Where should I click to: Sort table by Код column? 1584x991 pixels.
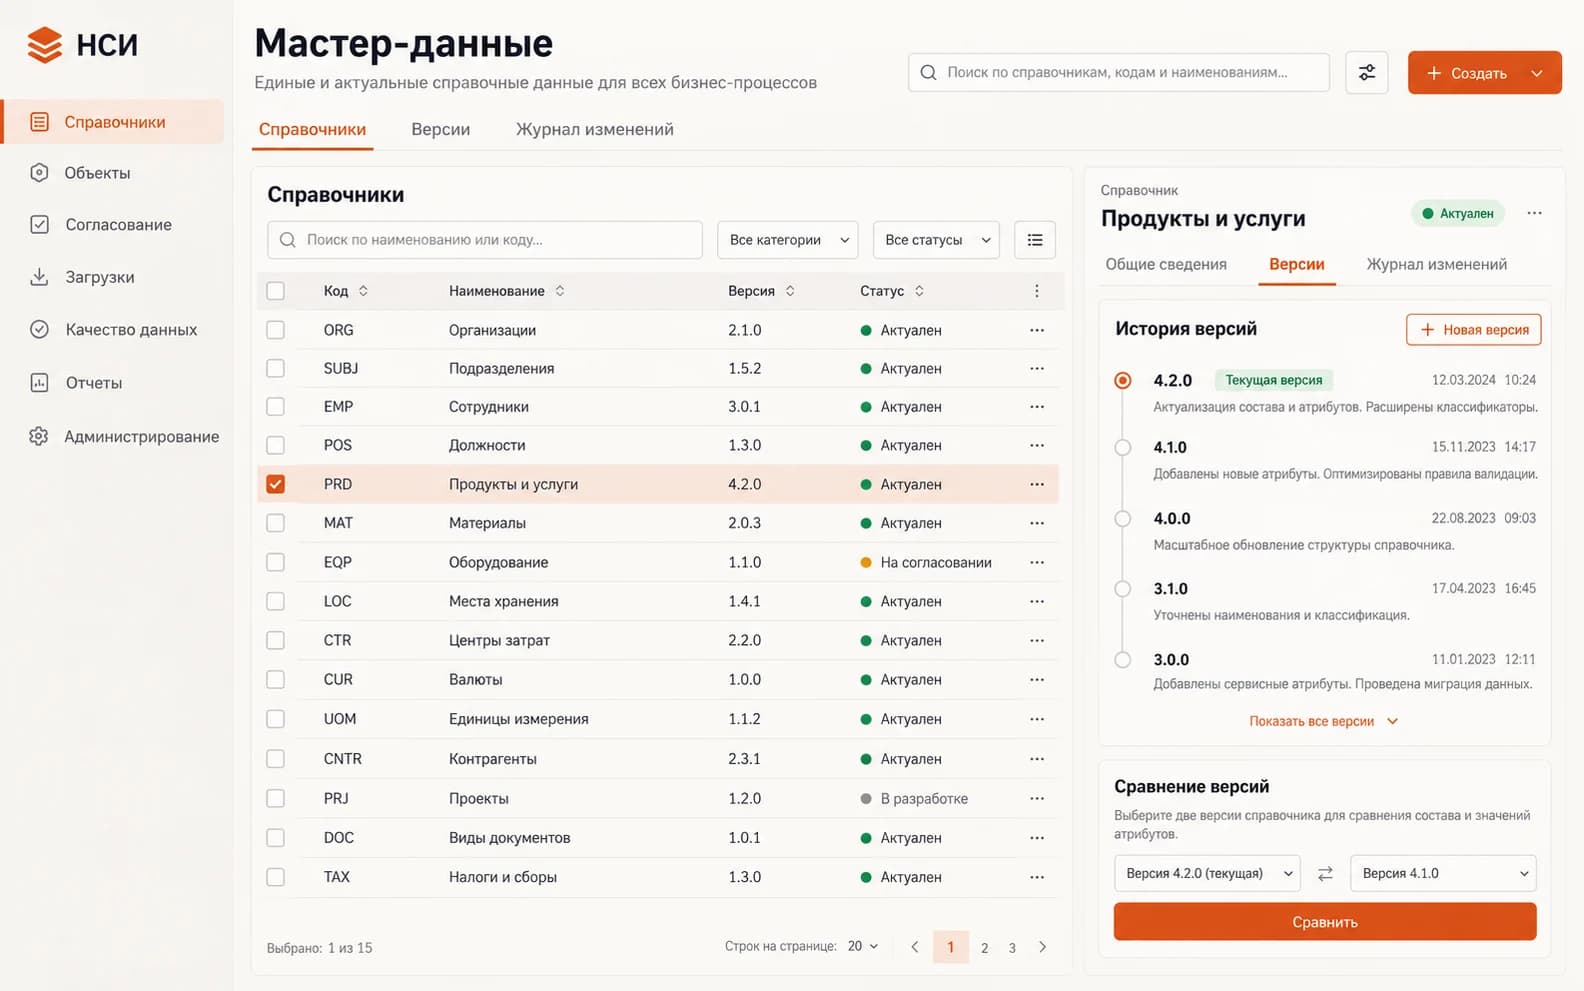click(x=346, y=291)
